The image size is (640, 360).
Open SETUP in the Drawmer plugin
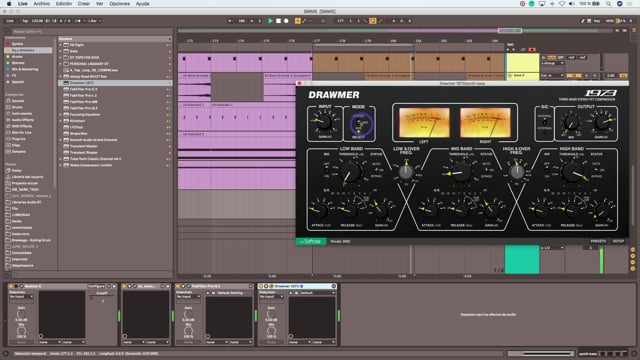(x=618, y=241)
